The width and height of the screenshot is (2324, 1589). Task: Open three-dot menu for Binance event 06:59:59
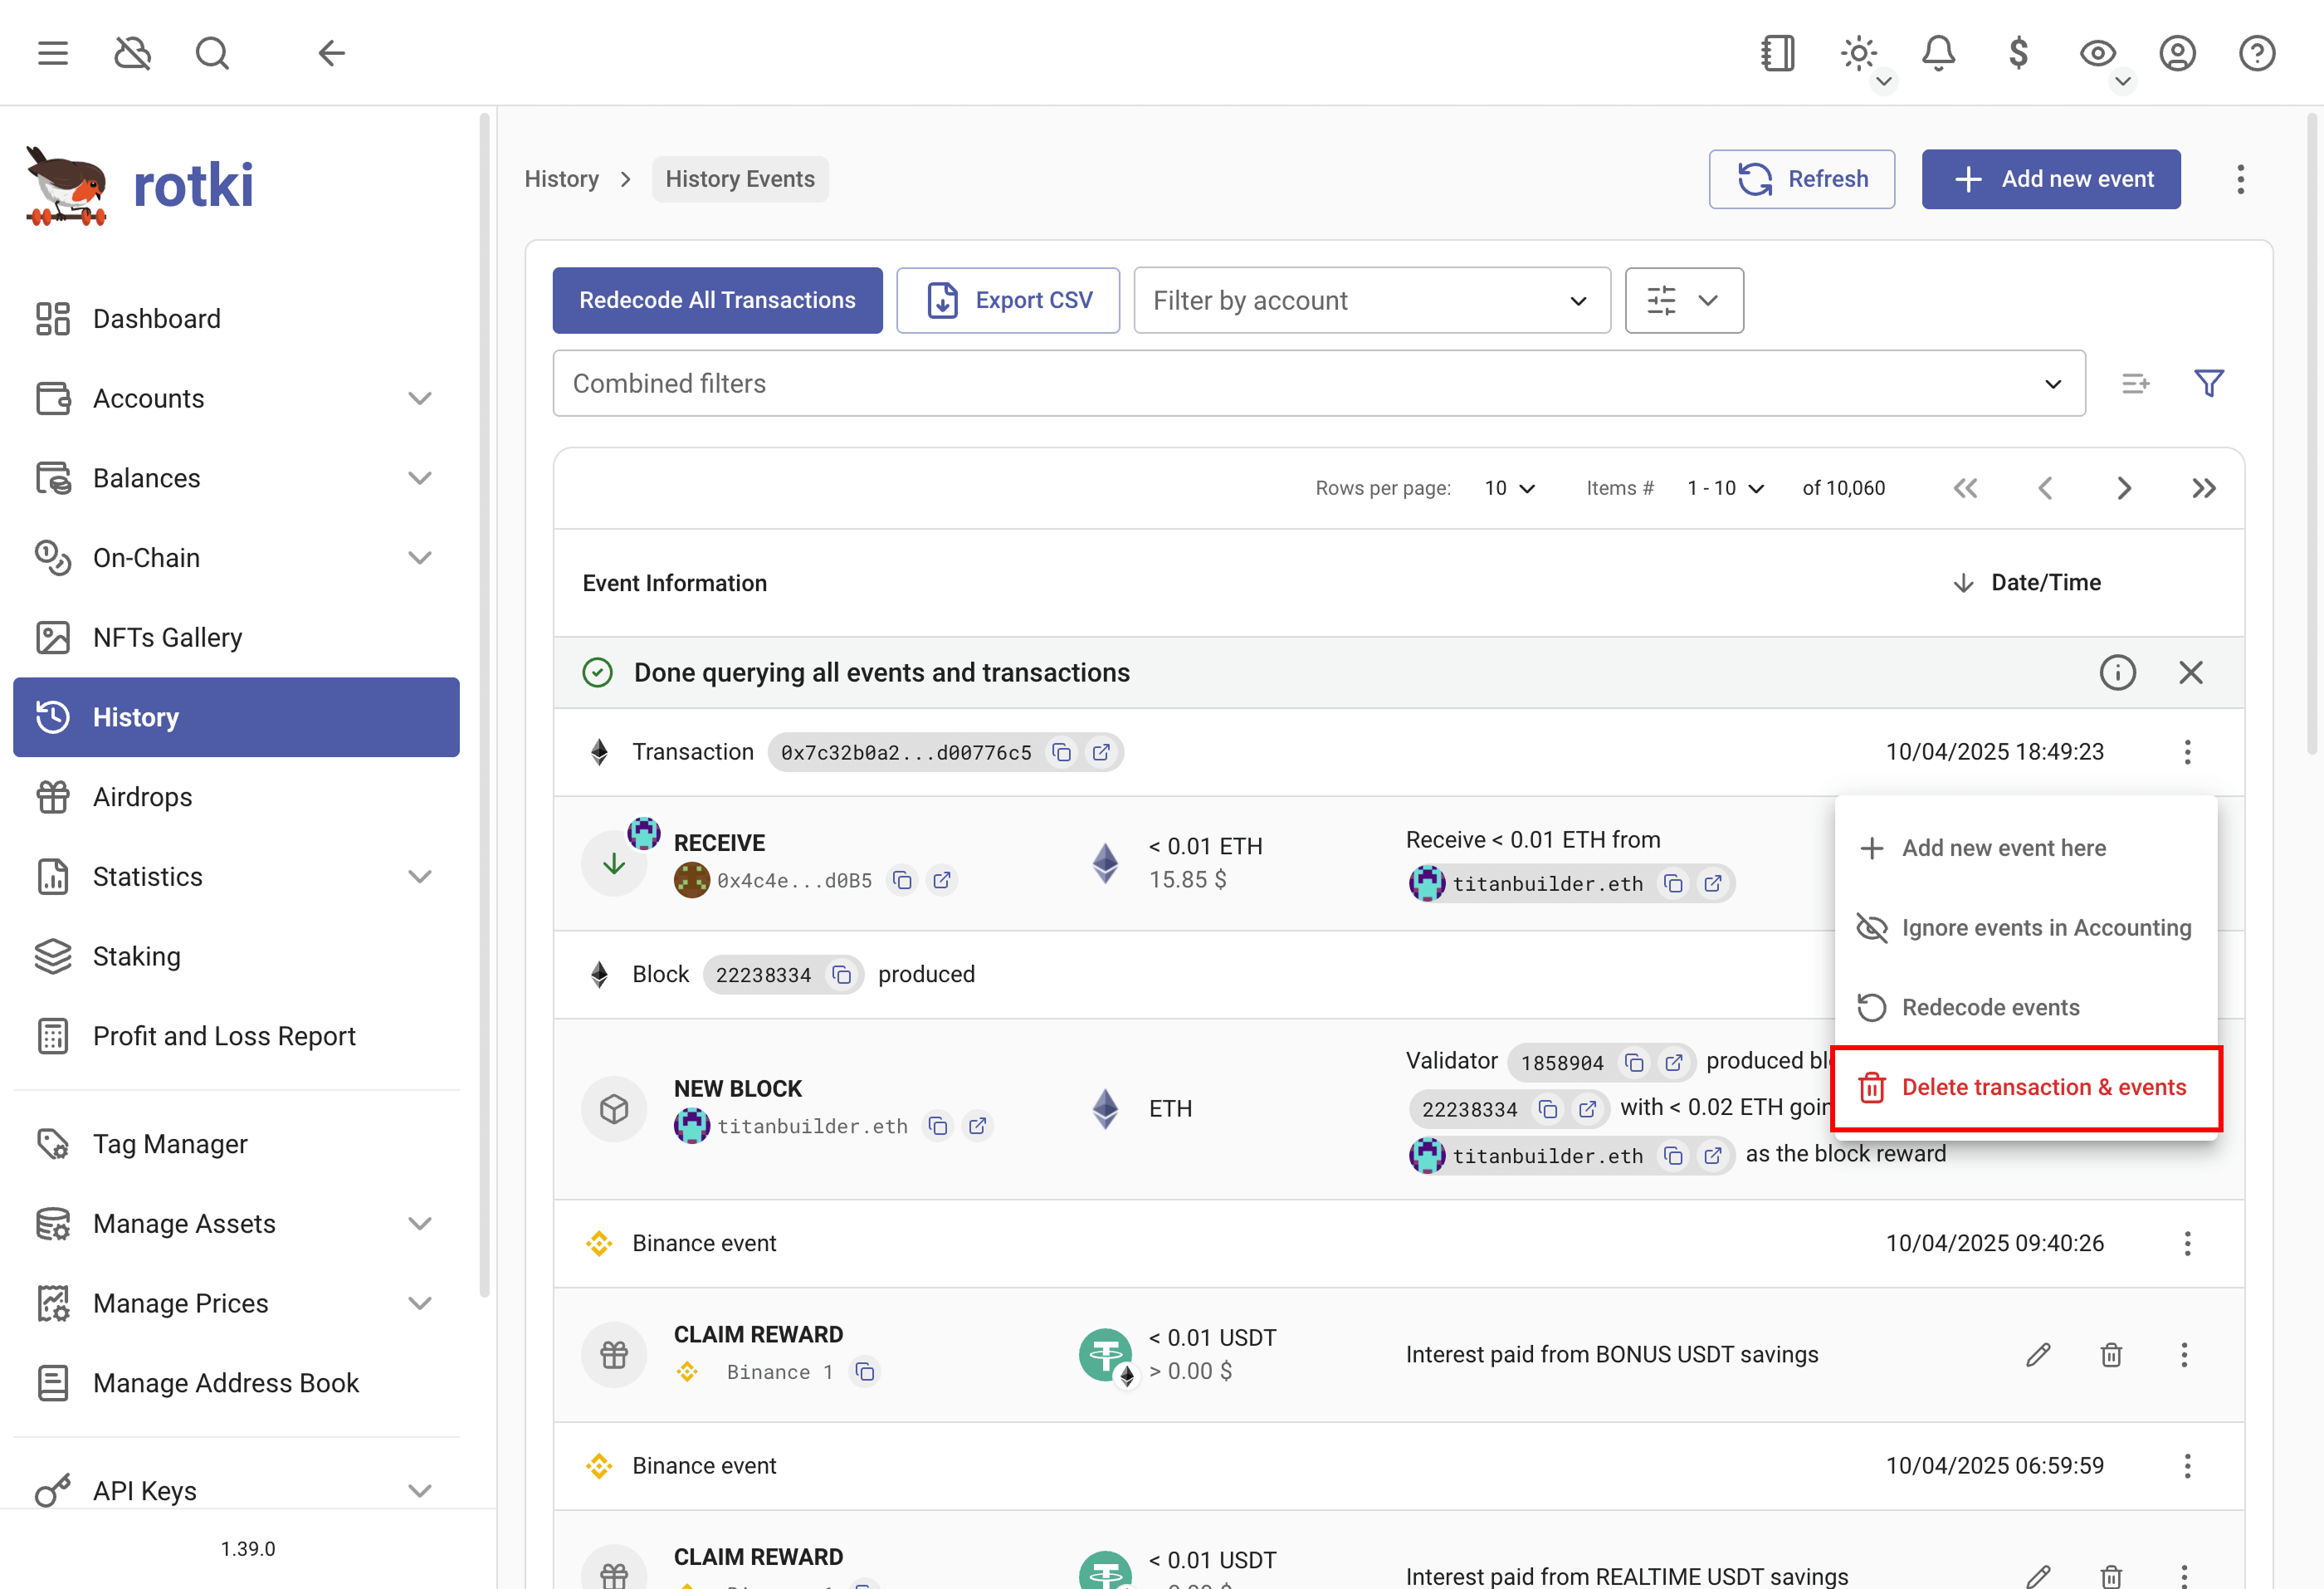(2187, 1466)
